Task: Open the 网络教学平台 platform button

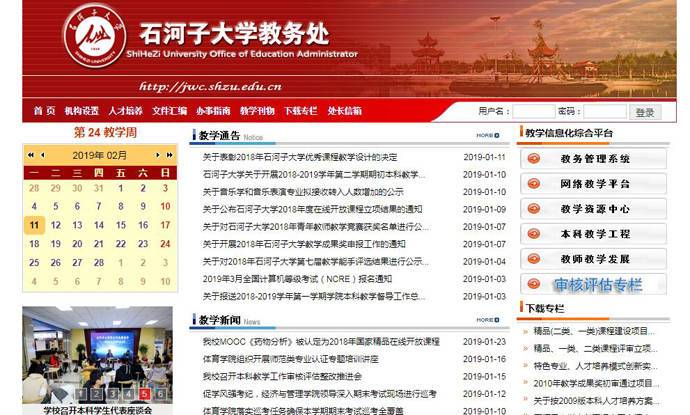Action: [x=594, y=184]
